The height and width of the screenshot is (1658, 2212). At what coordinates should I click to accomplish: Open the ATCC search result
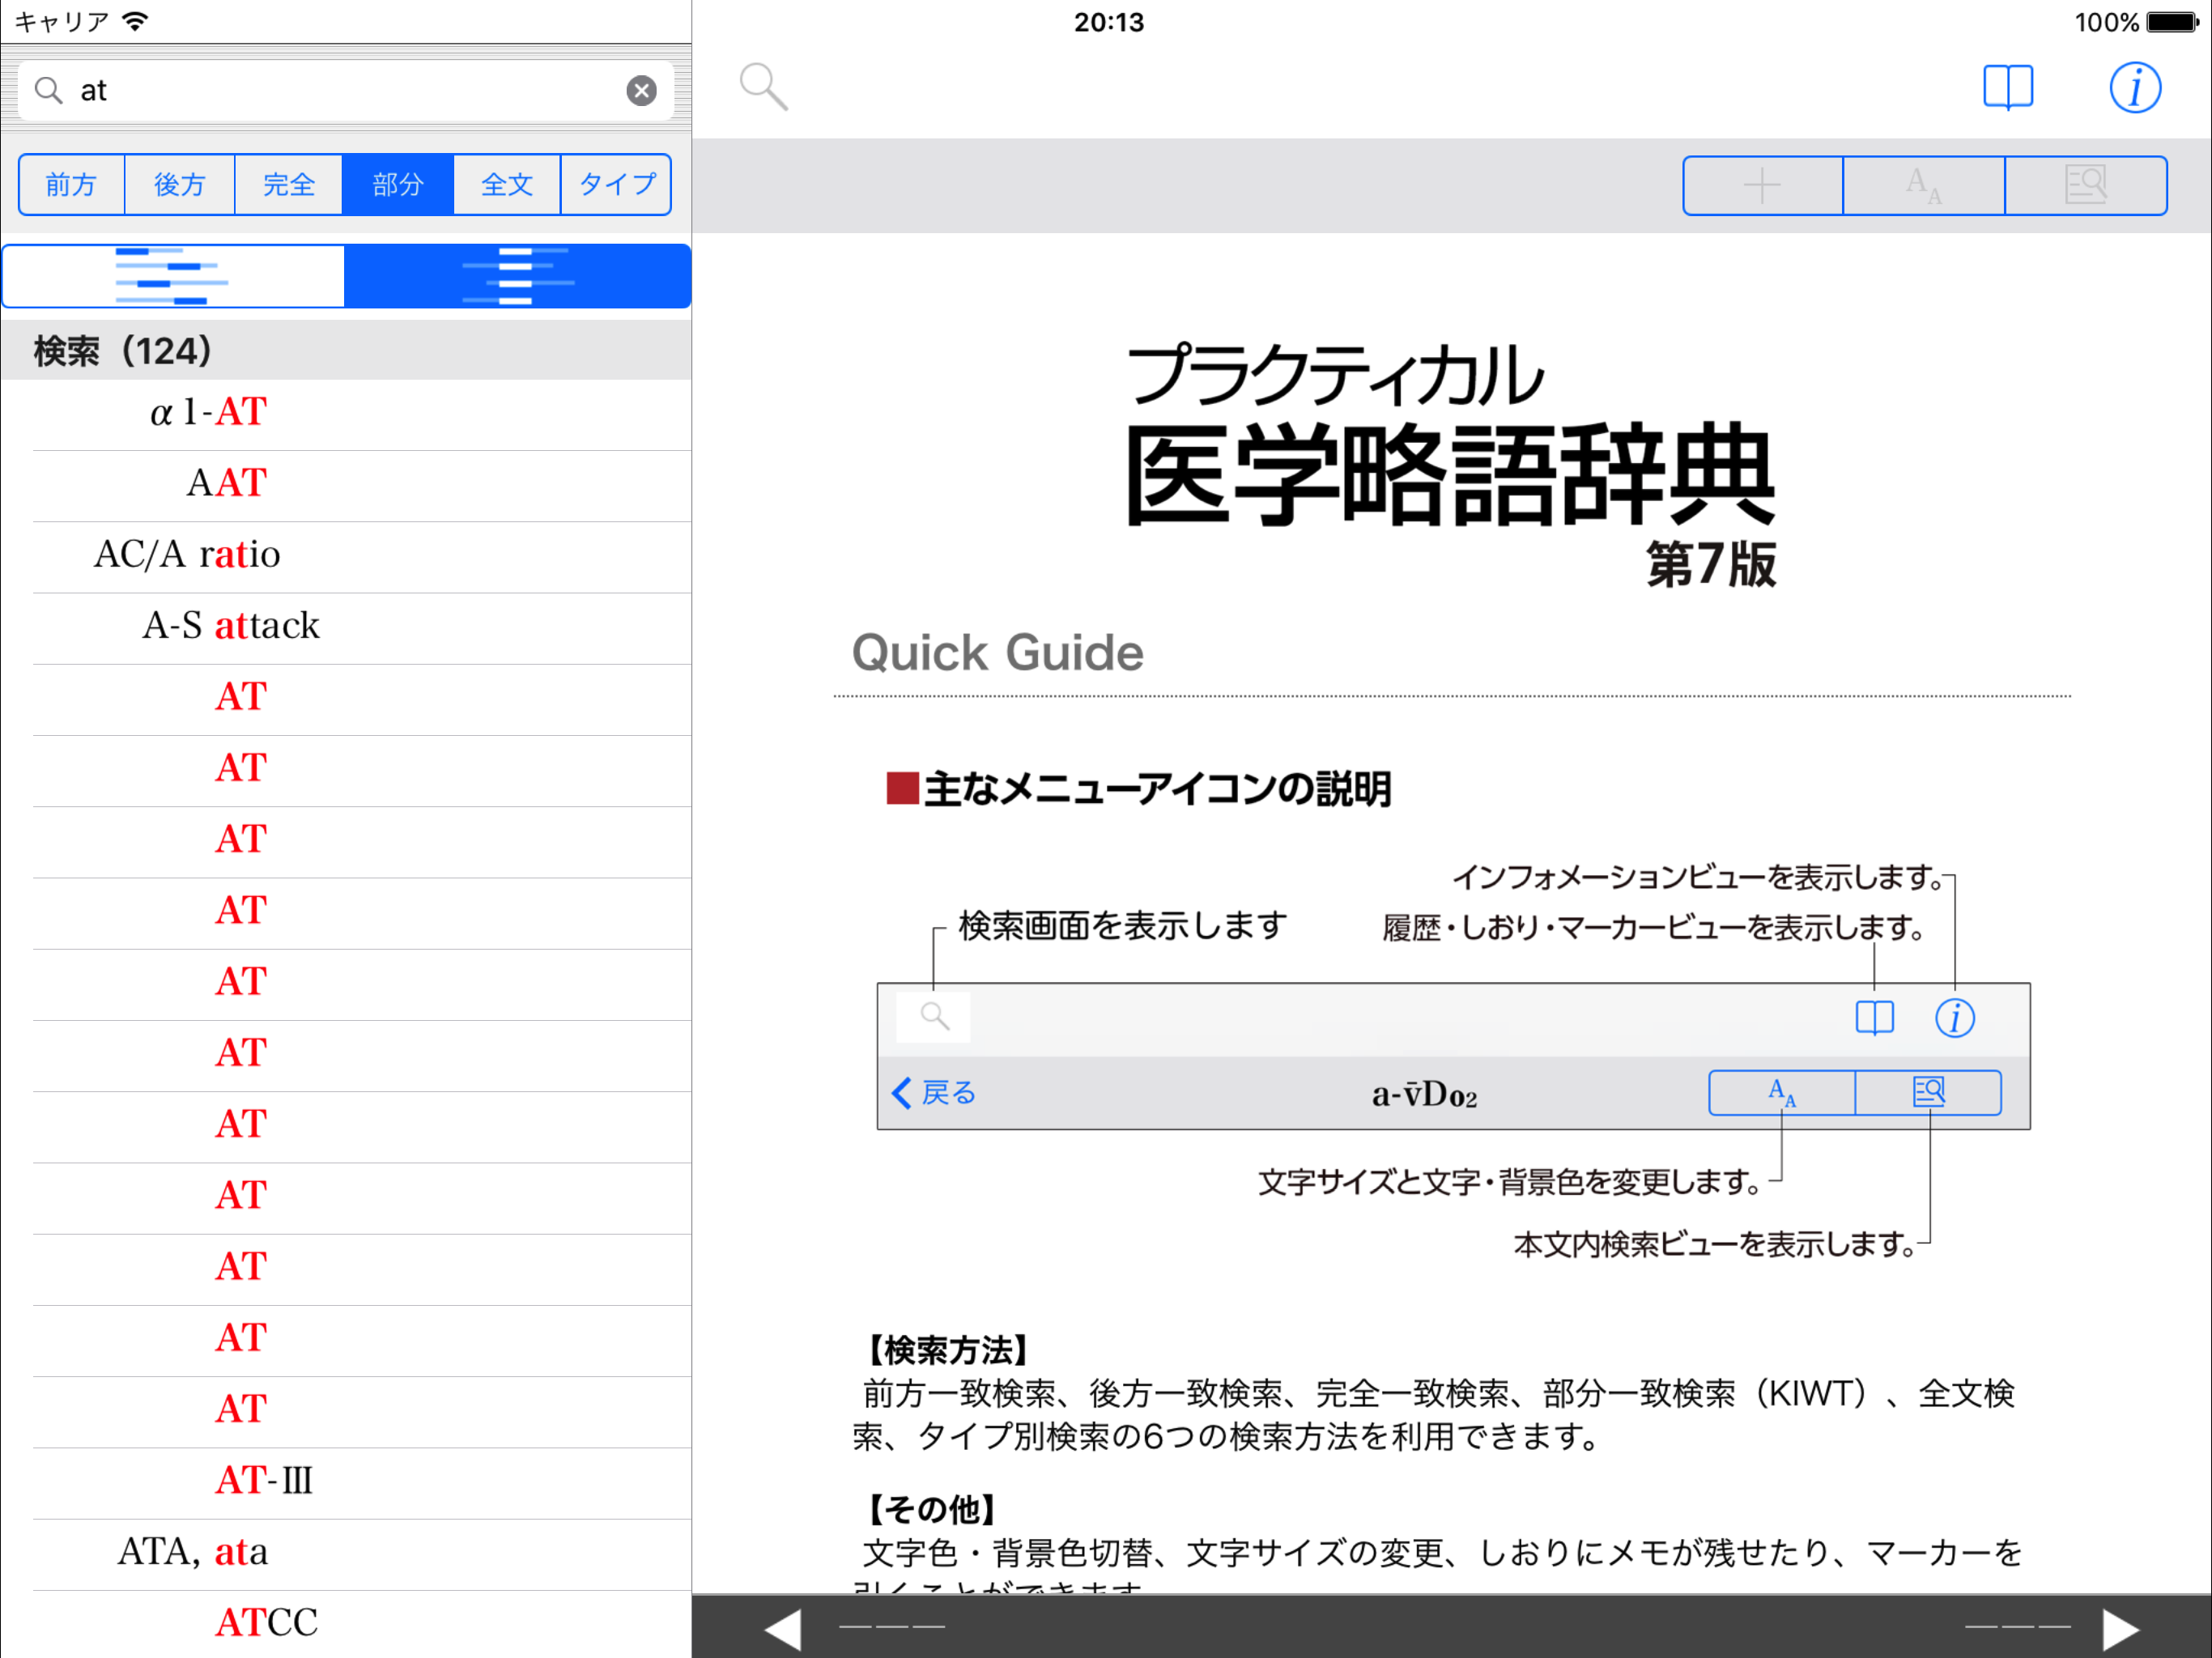pyautogui.click(x=266, y=1622)
